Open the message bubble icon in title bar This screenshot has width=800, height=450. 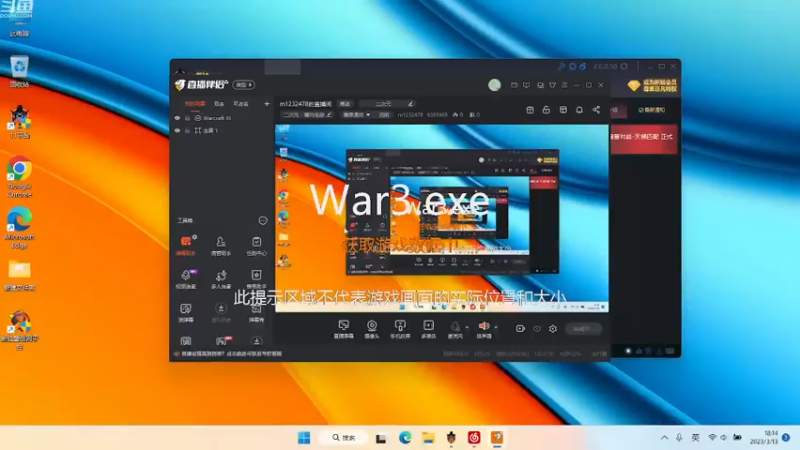pos(526,85)
